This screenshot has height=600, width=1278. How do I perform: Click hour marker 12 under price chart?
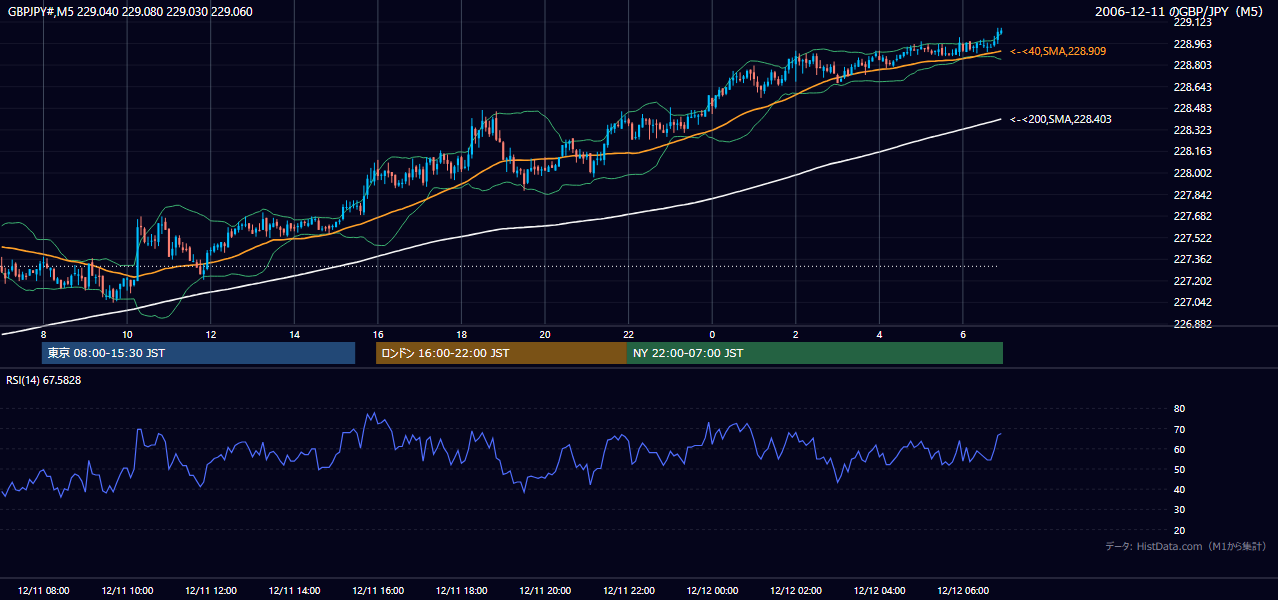click(211, 333)
